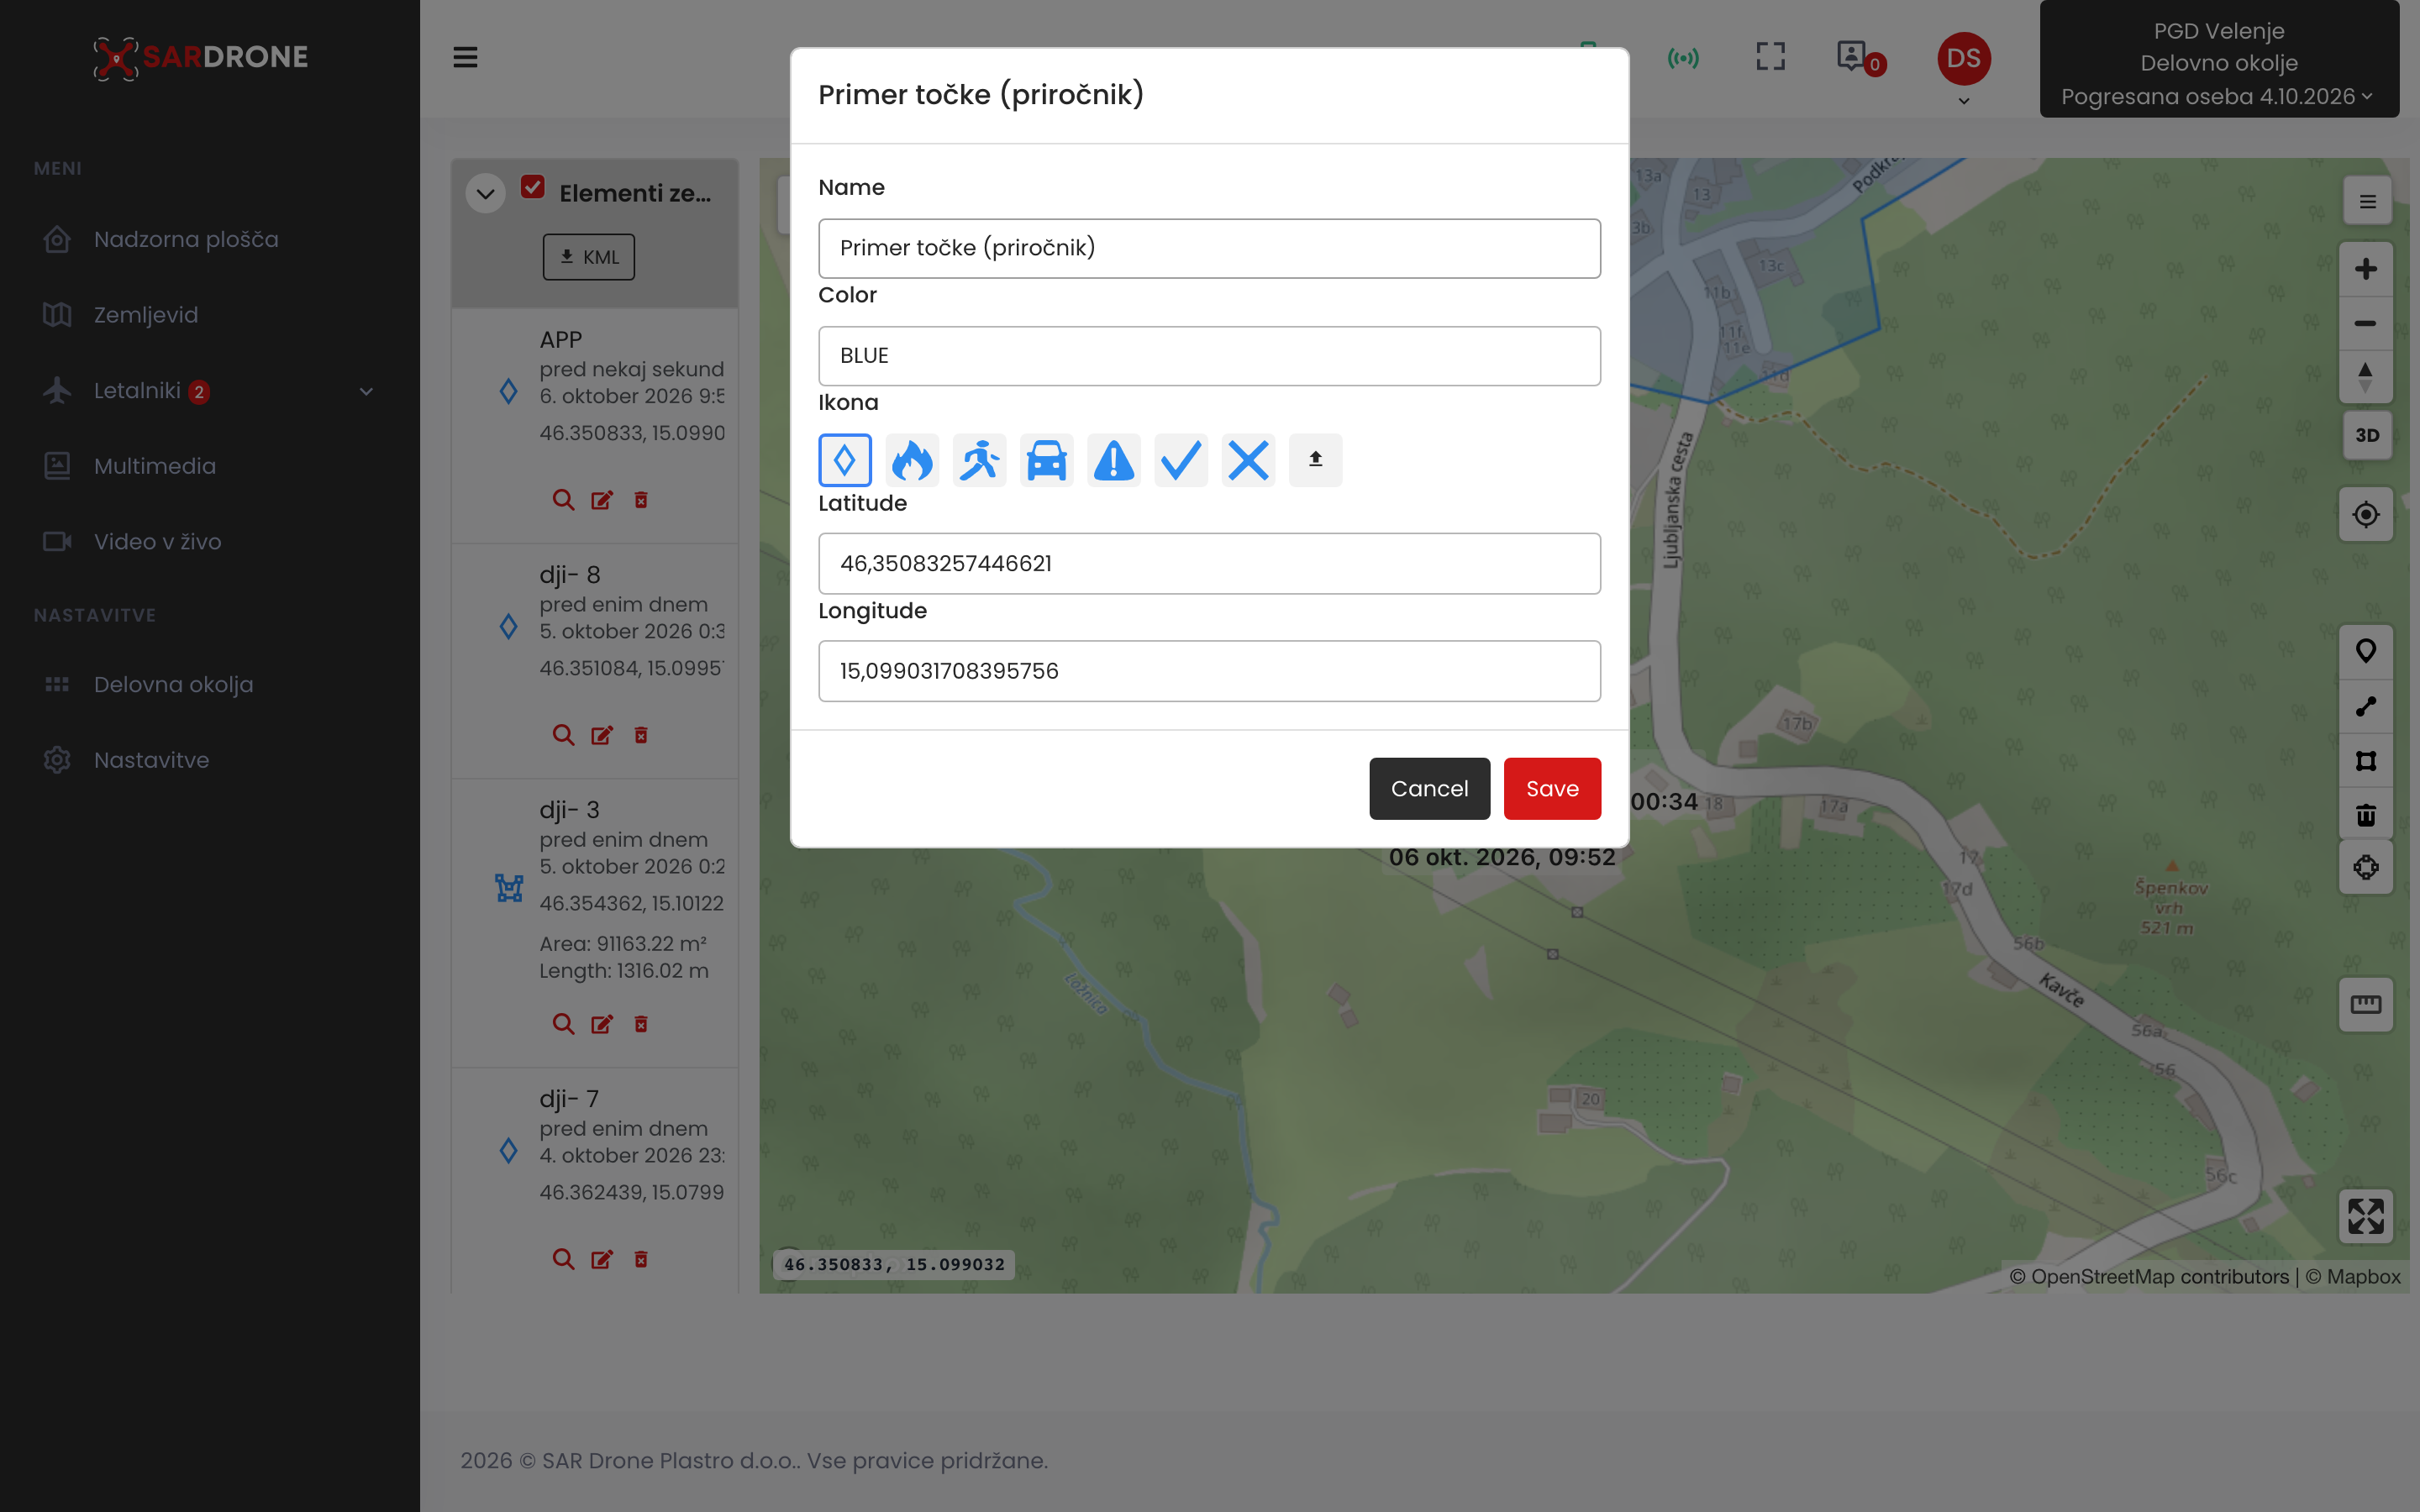Upload a custom icon image
This screenshot has width=2420, height=1512.
1315,460
